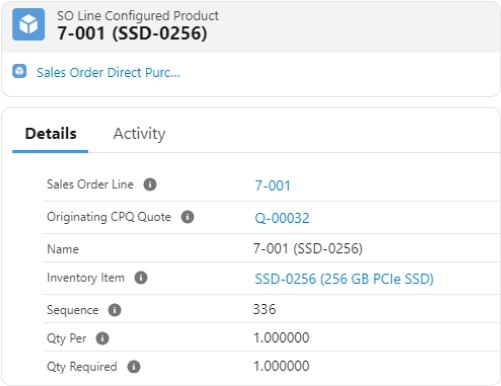This screenshot has height=386, width=501.
Task: Open the Q-00032 quote link
Action: click(x=282, y=218)
